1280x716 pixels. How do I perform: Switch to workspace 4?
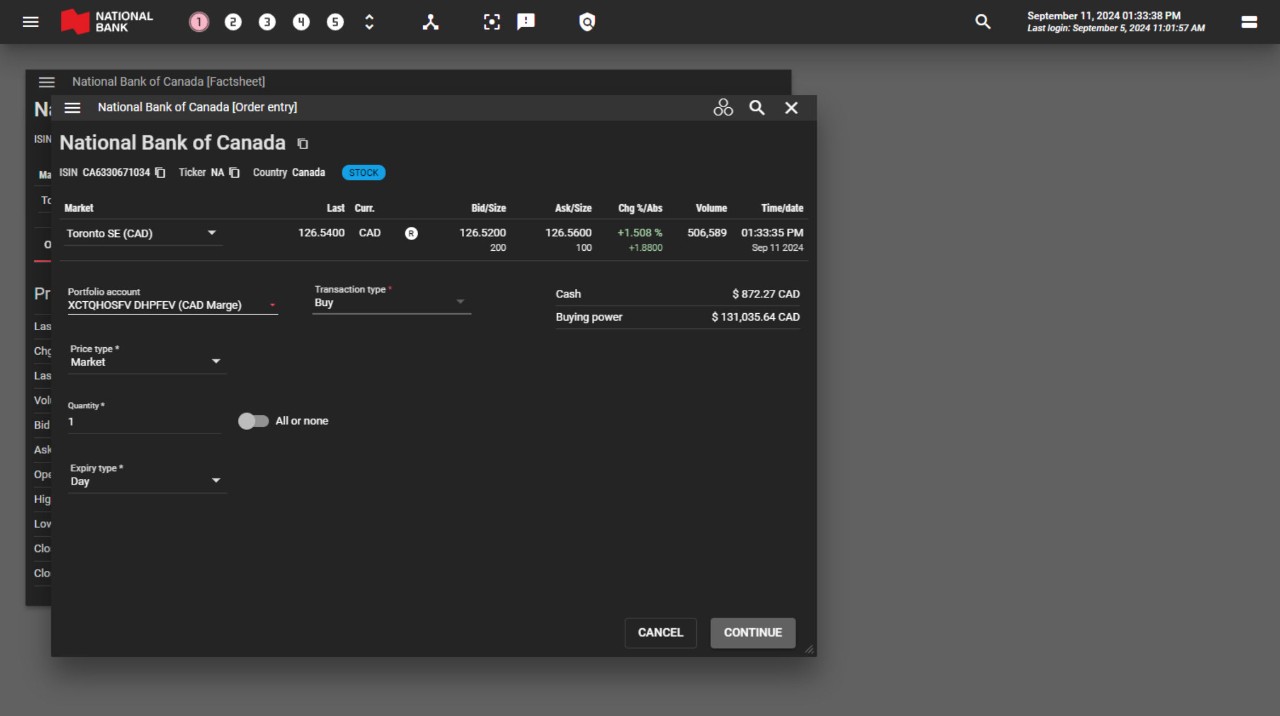tap(301, 22)
